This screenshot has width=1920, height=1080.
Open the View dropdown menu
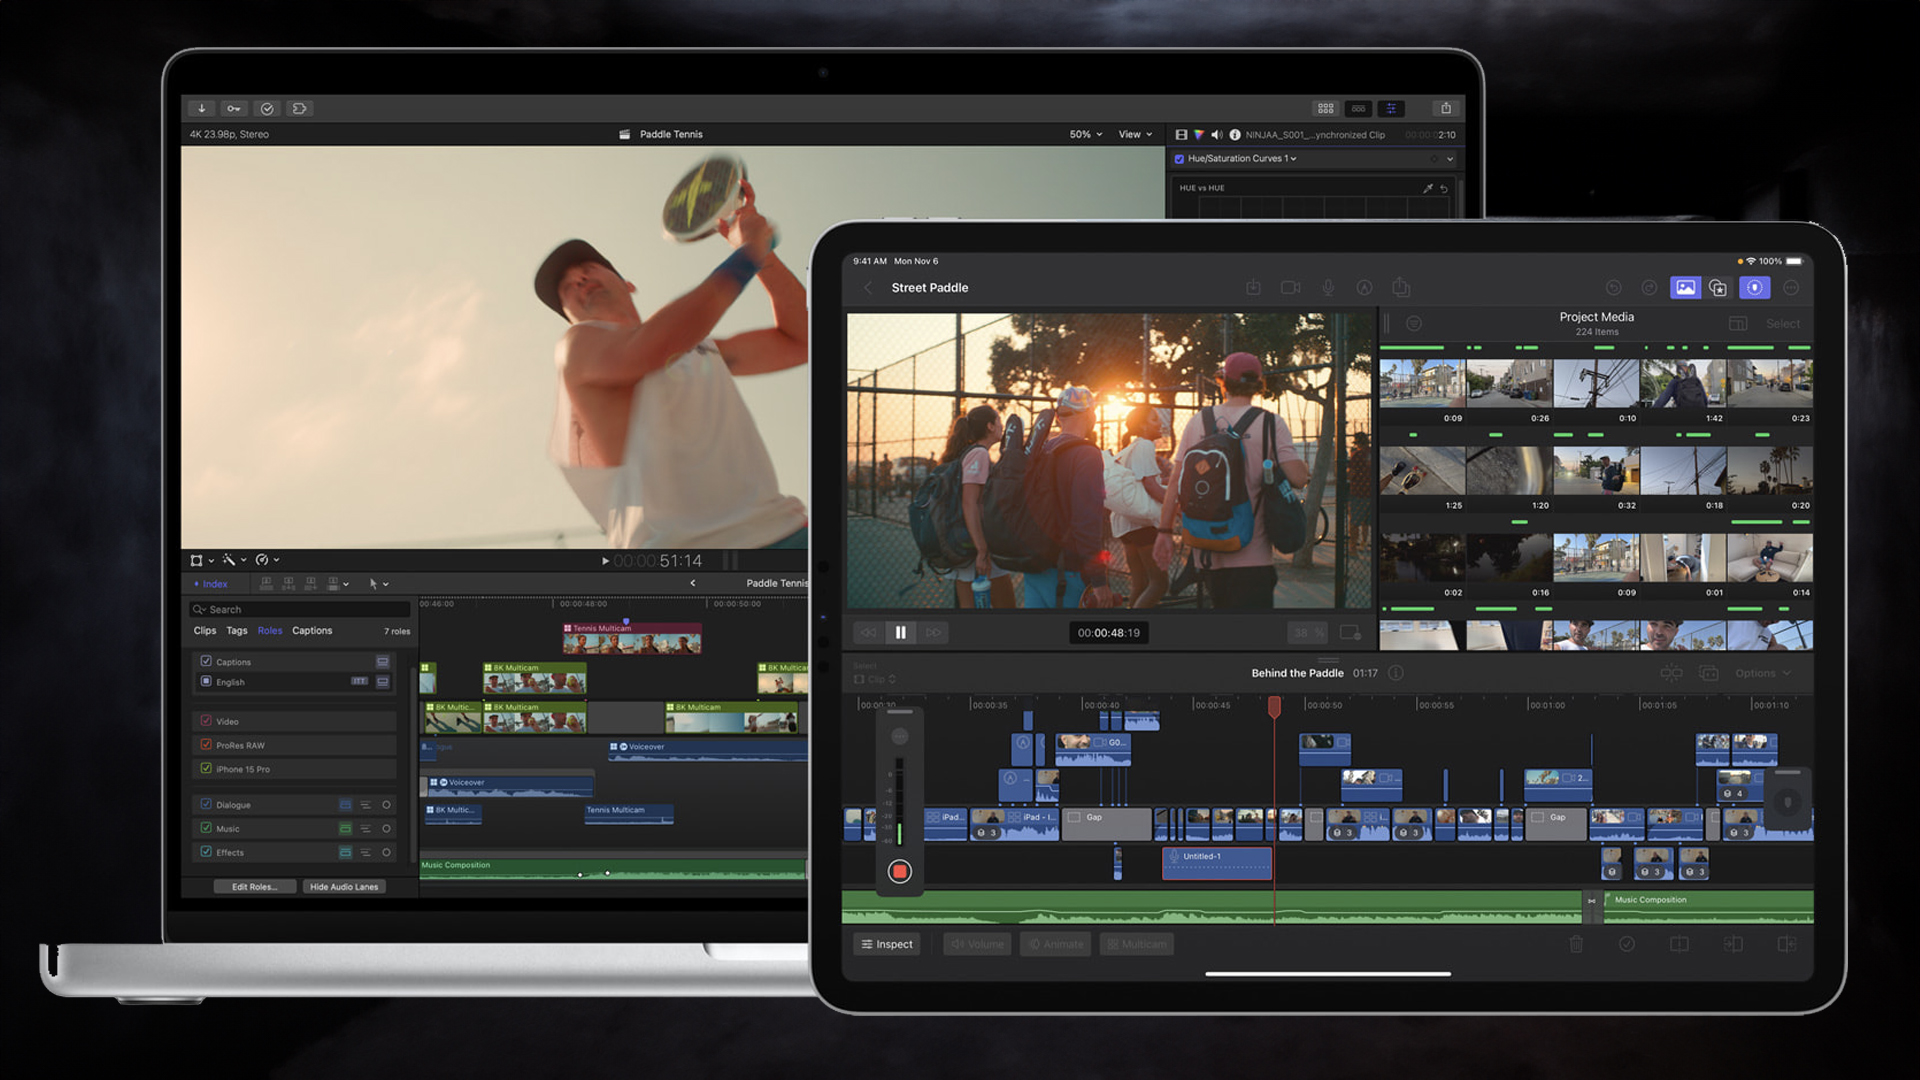(1135, 134)
